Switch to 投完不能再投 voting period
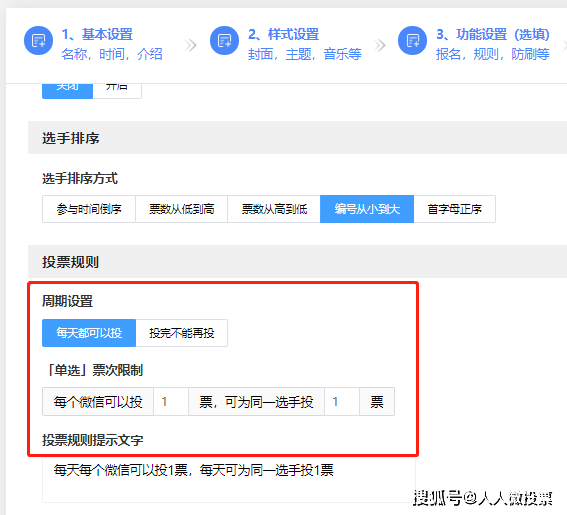This screenshot has width=567, height=515. (182, 333)
